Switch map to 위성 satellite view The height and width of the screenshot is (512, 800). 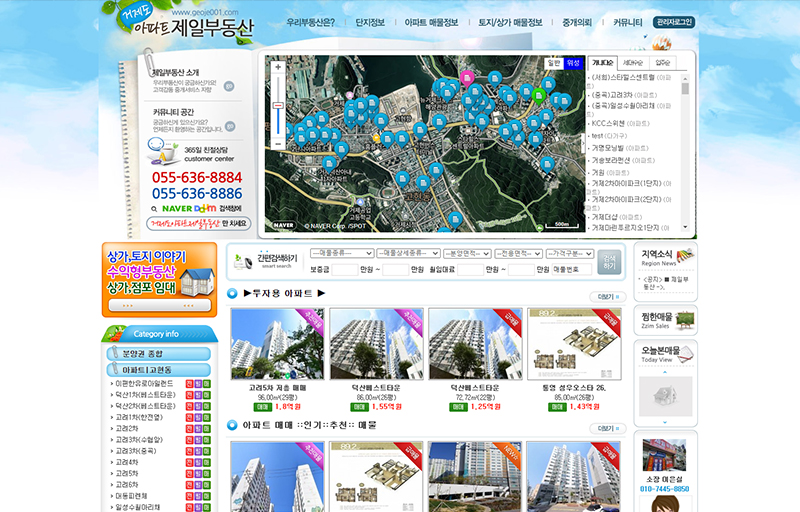click(x=573, y=63)
